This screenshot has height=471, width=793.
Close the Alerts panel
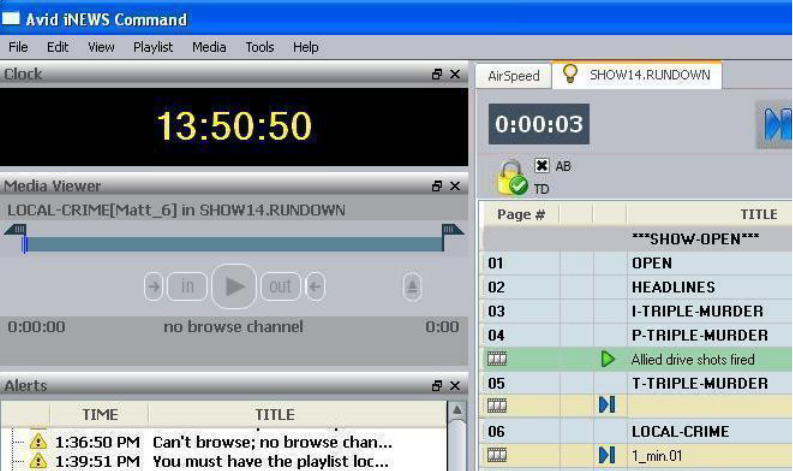click(x=455, y=386)
